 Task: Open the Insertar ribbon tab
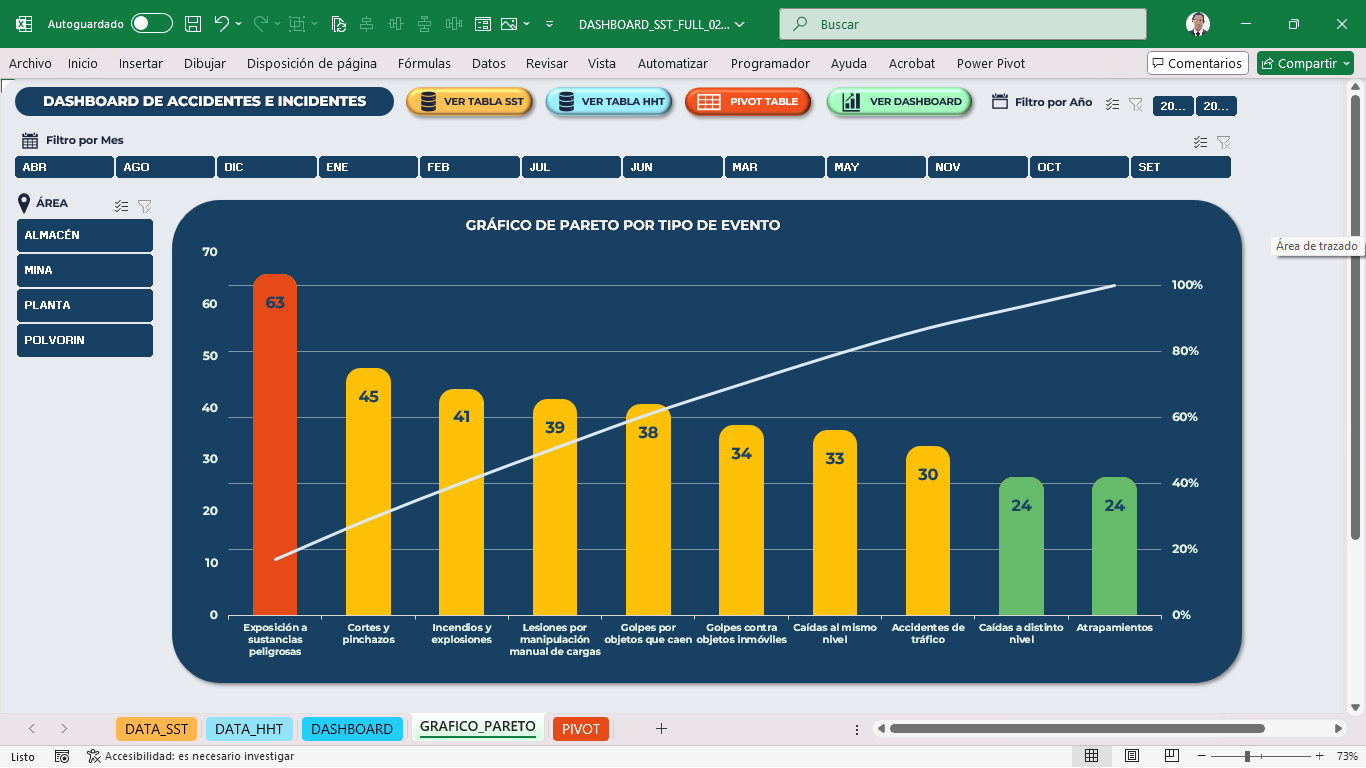point(141,63)
